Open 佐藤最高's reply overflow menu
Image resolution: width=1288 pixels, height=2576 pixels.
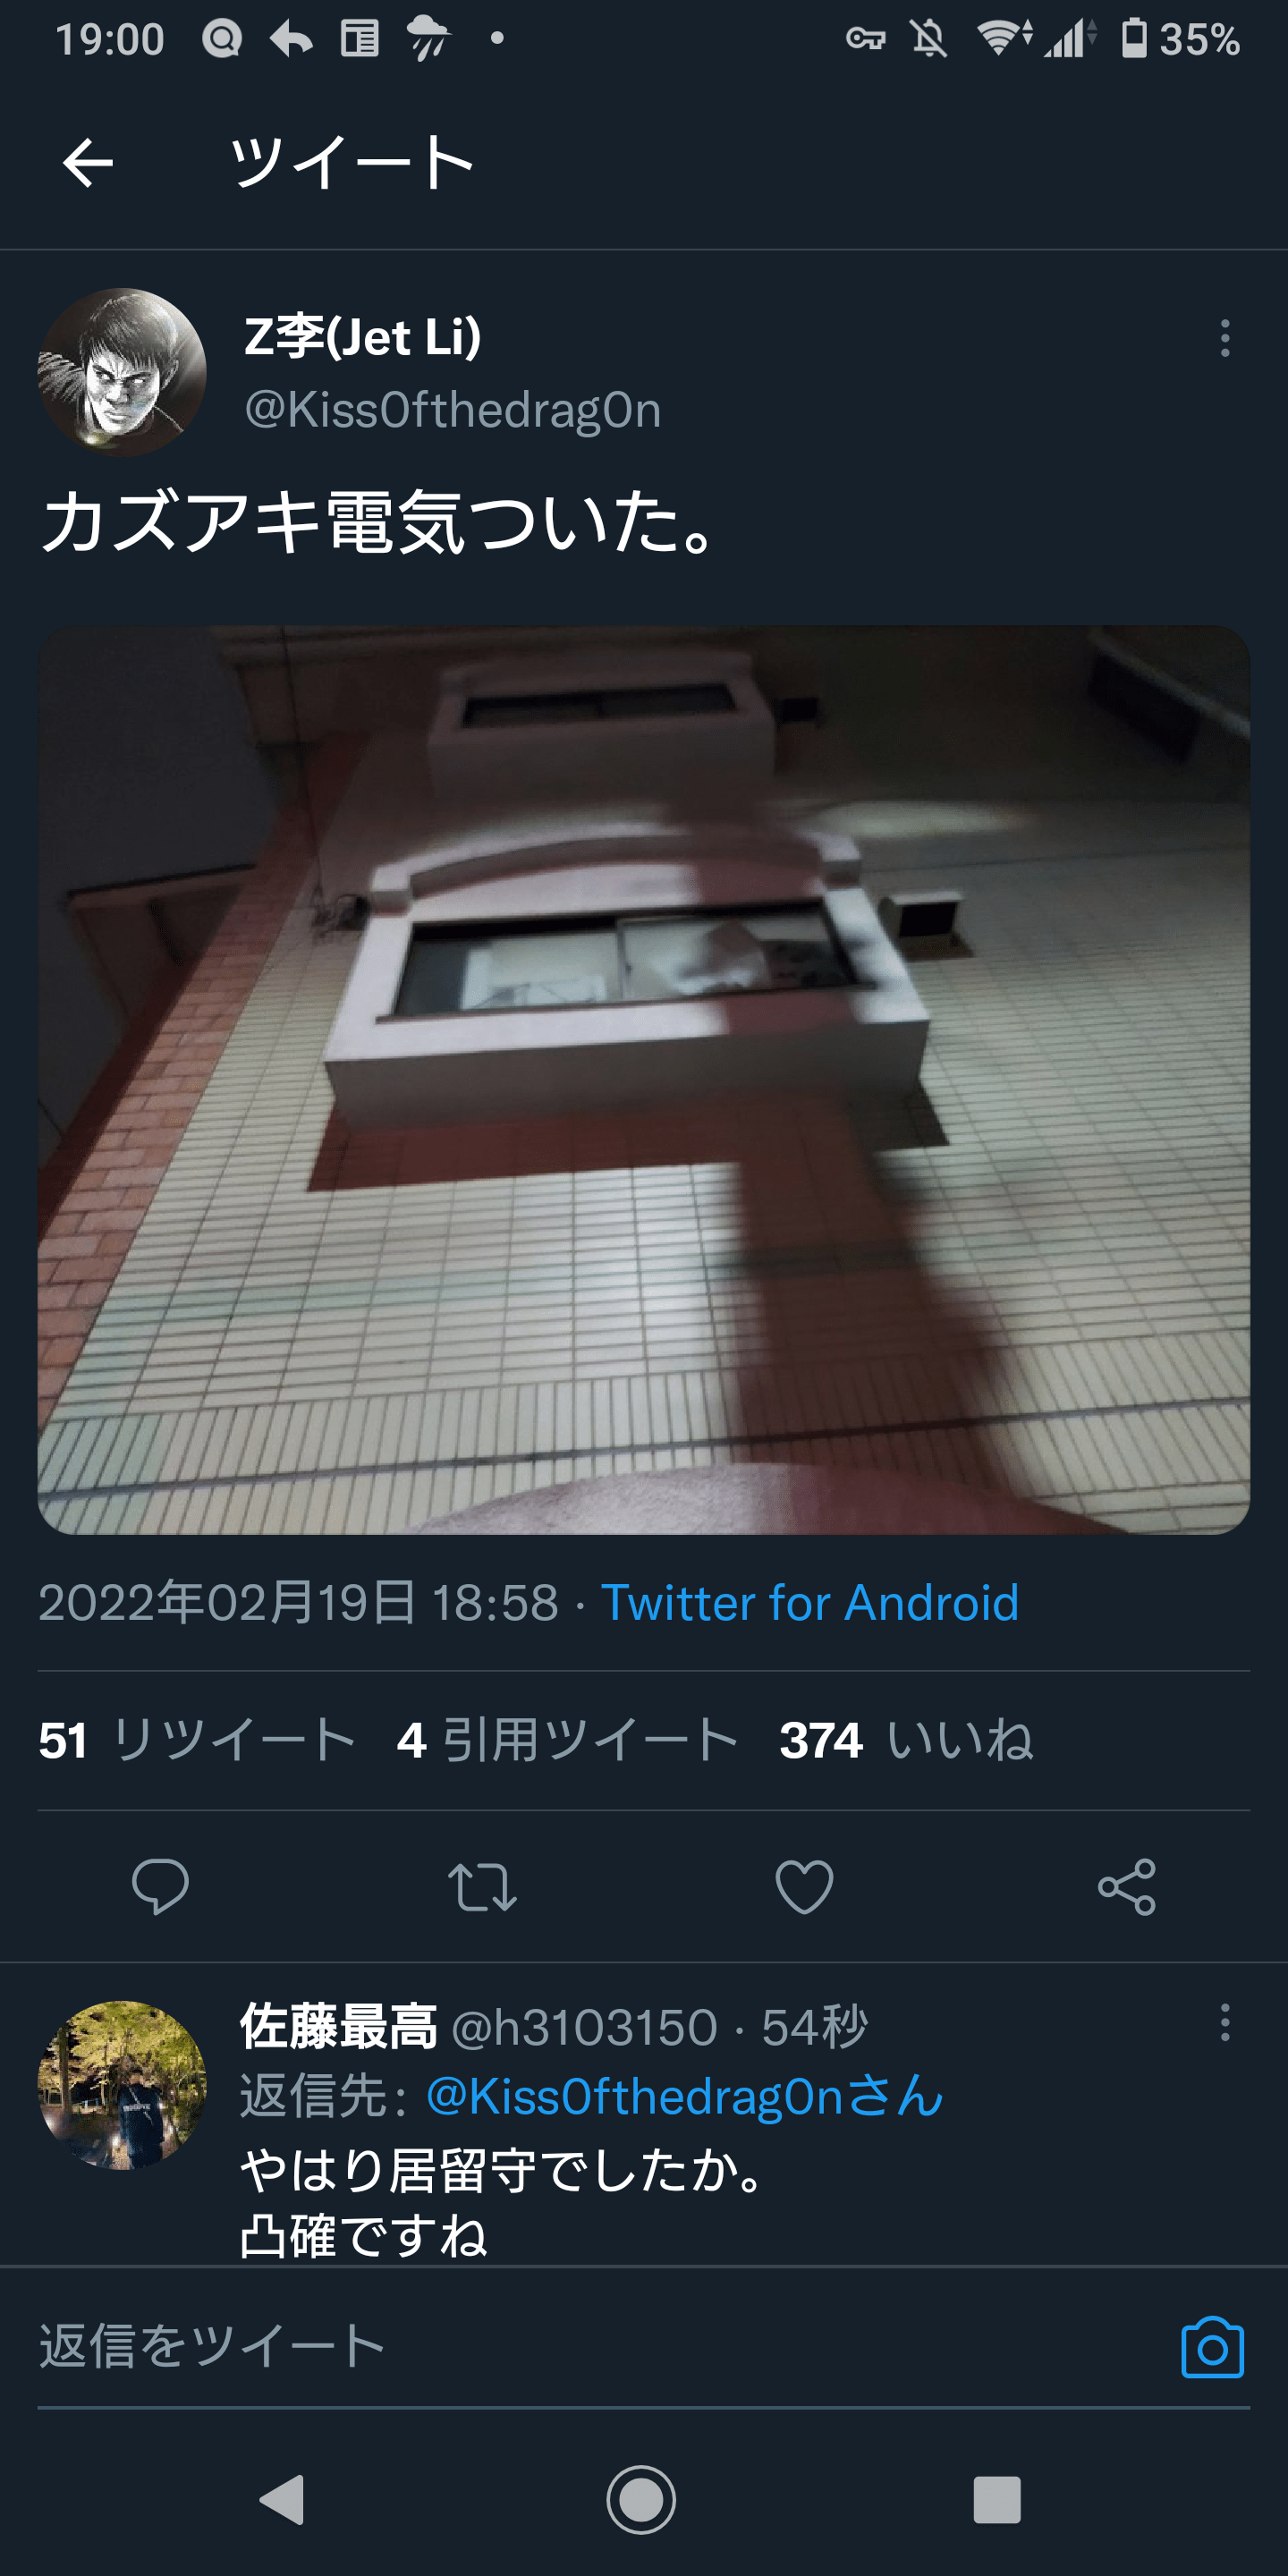tap(1224, 2022)
